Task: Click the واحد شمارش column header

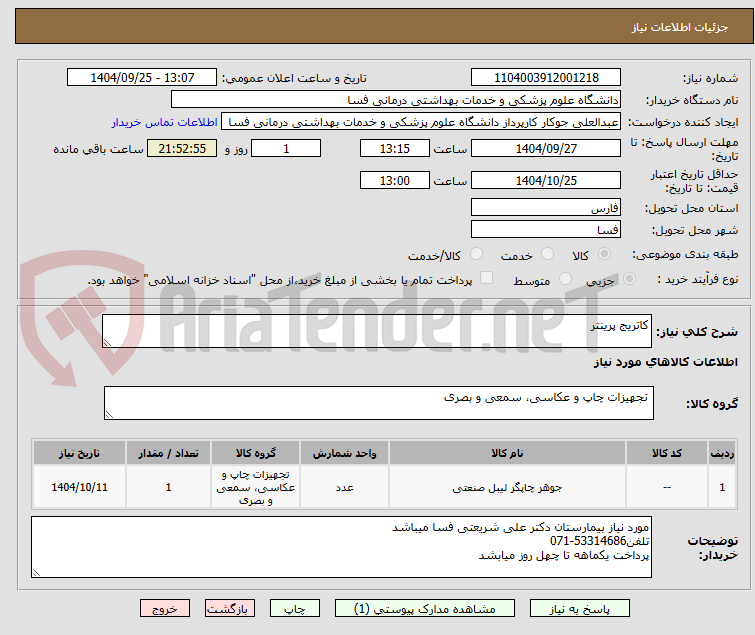Action: click(x=345, y=453)
